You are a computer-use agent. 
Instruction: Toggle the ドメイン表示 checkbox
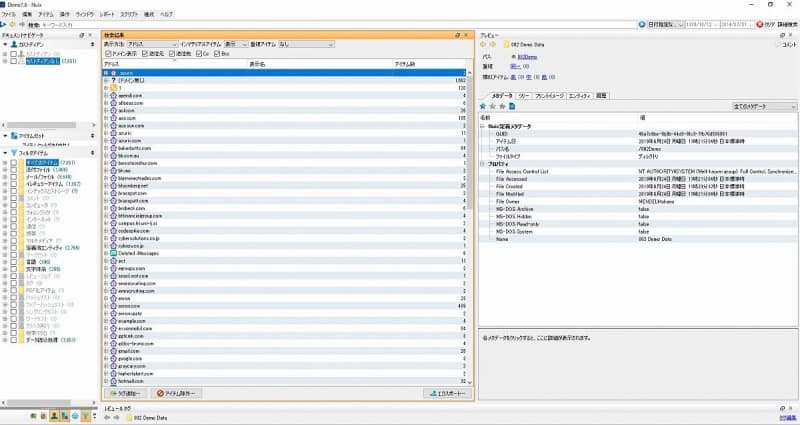108,54
